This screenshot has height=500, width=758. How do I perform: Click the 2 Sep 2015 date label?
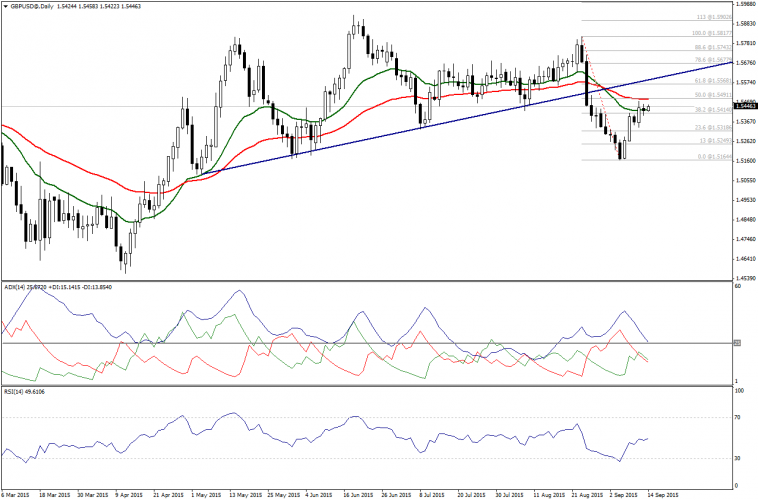[x=624, y=495]
